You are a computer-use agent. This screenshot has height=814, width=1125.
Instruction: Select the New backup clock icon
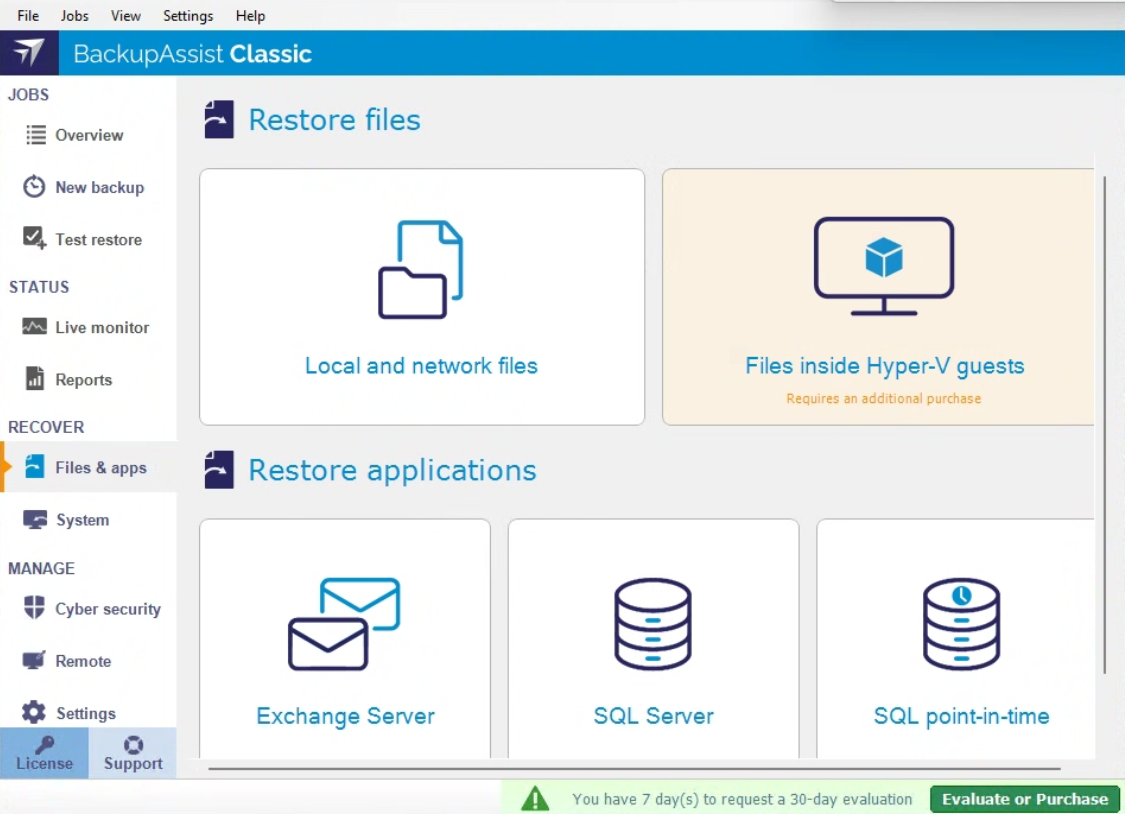click(x=35, y=187)
